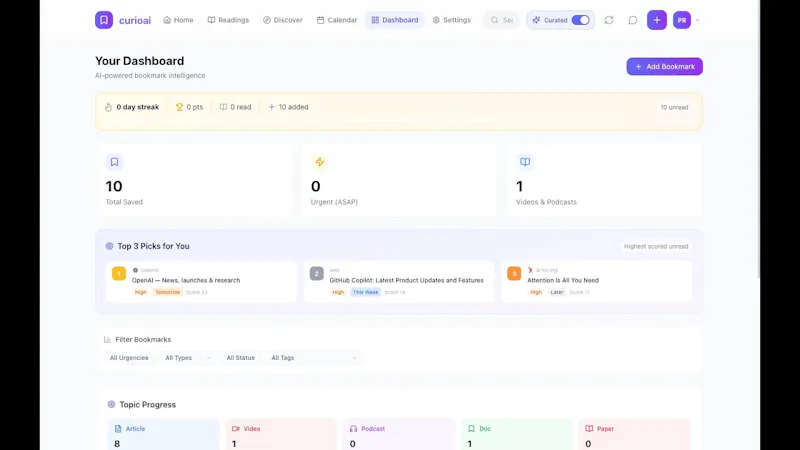Viewport: 800px width, 450px height.
Task: Open the PR profile avatar
Action: tap(682, 20)
